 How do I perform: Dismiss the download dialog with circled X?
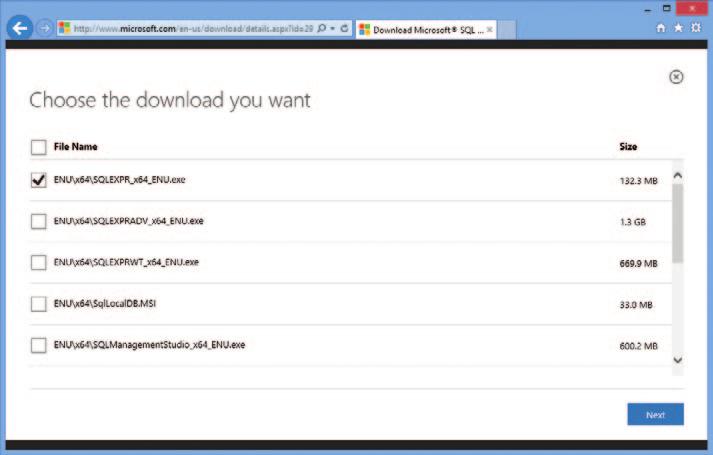676,77
